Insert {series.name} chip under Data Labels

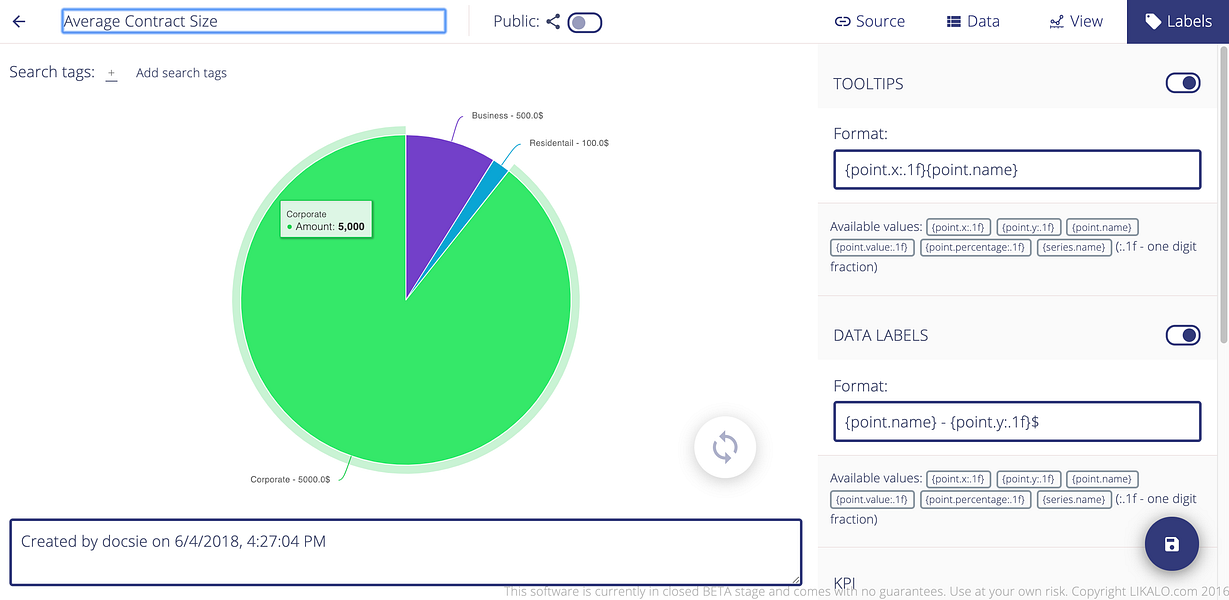coord(1073,499)
